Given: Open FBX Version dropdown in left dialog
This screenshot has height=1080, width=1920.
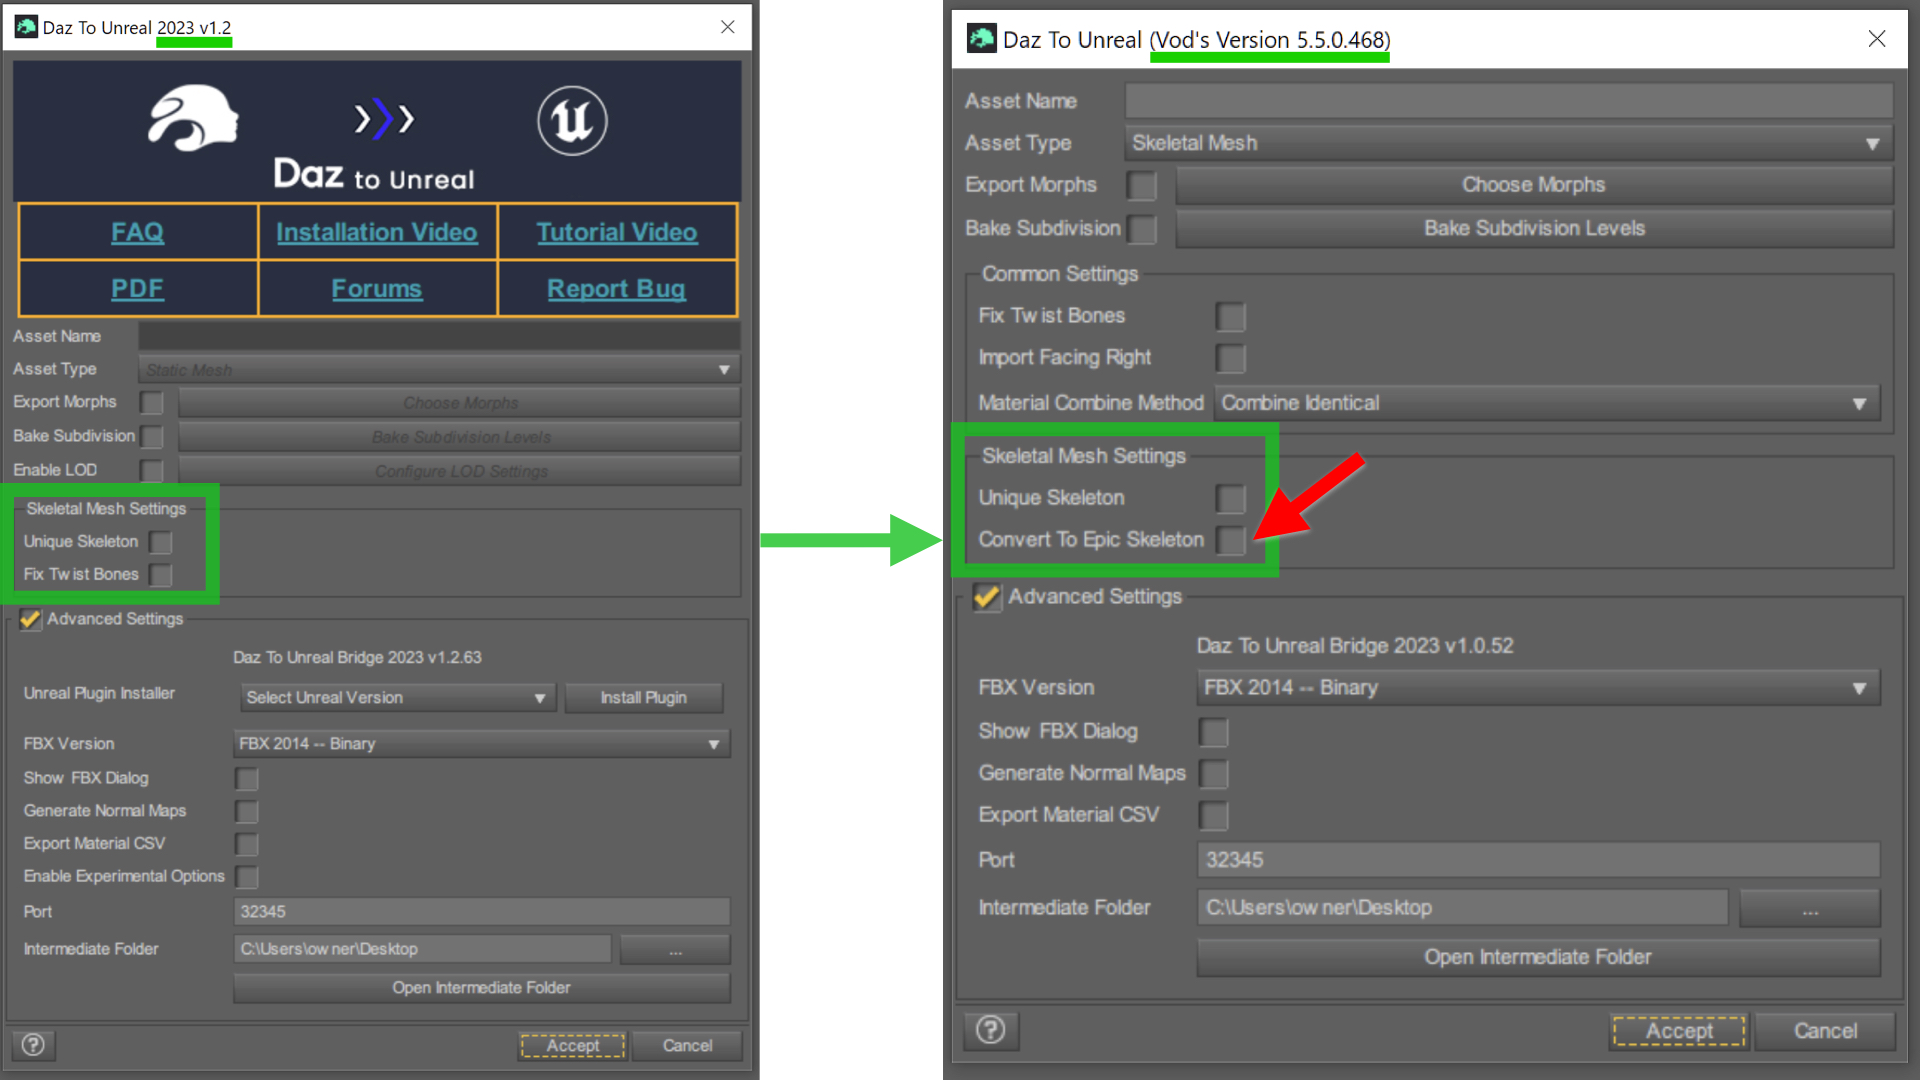Looking at the screenshot, I should tap(482, 744).
